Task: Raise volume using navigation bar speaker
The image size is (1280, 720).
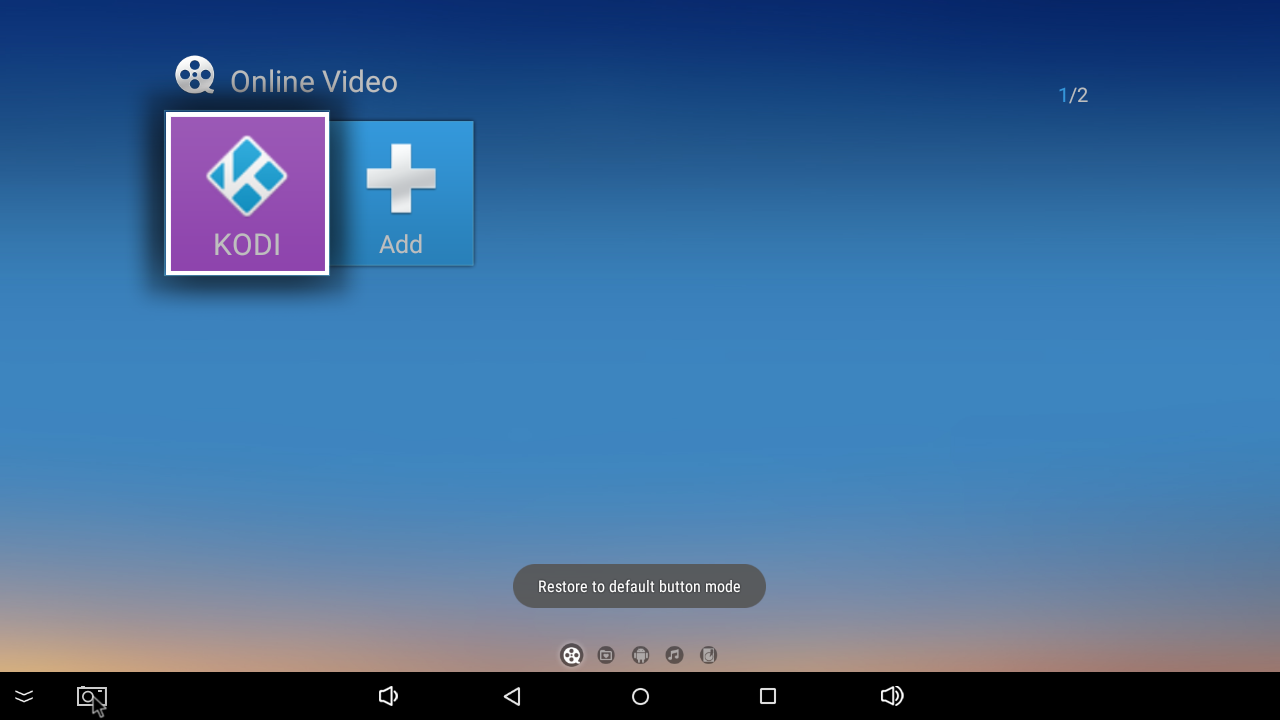Action: click(892, 696)
